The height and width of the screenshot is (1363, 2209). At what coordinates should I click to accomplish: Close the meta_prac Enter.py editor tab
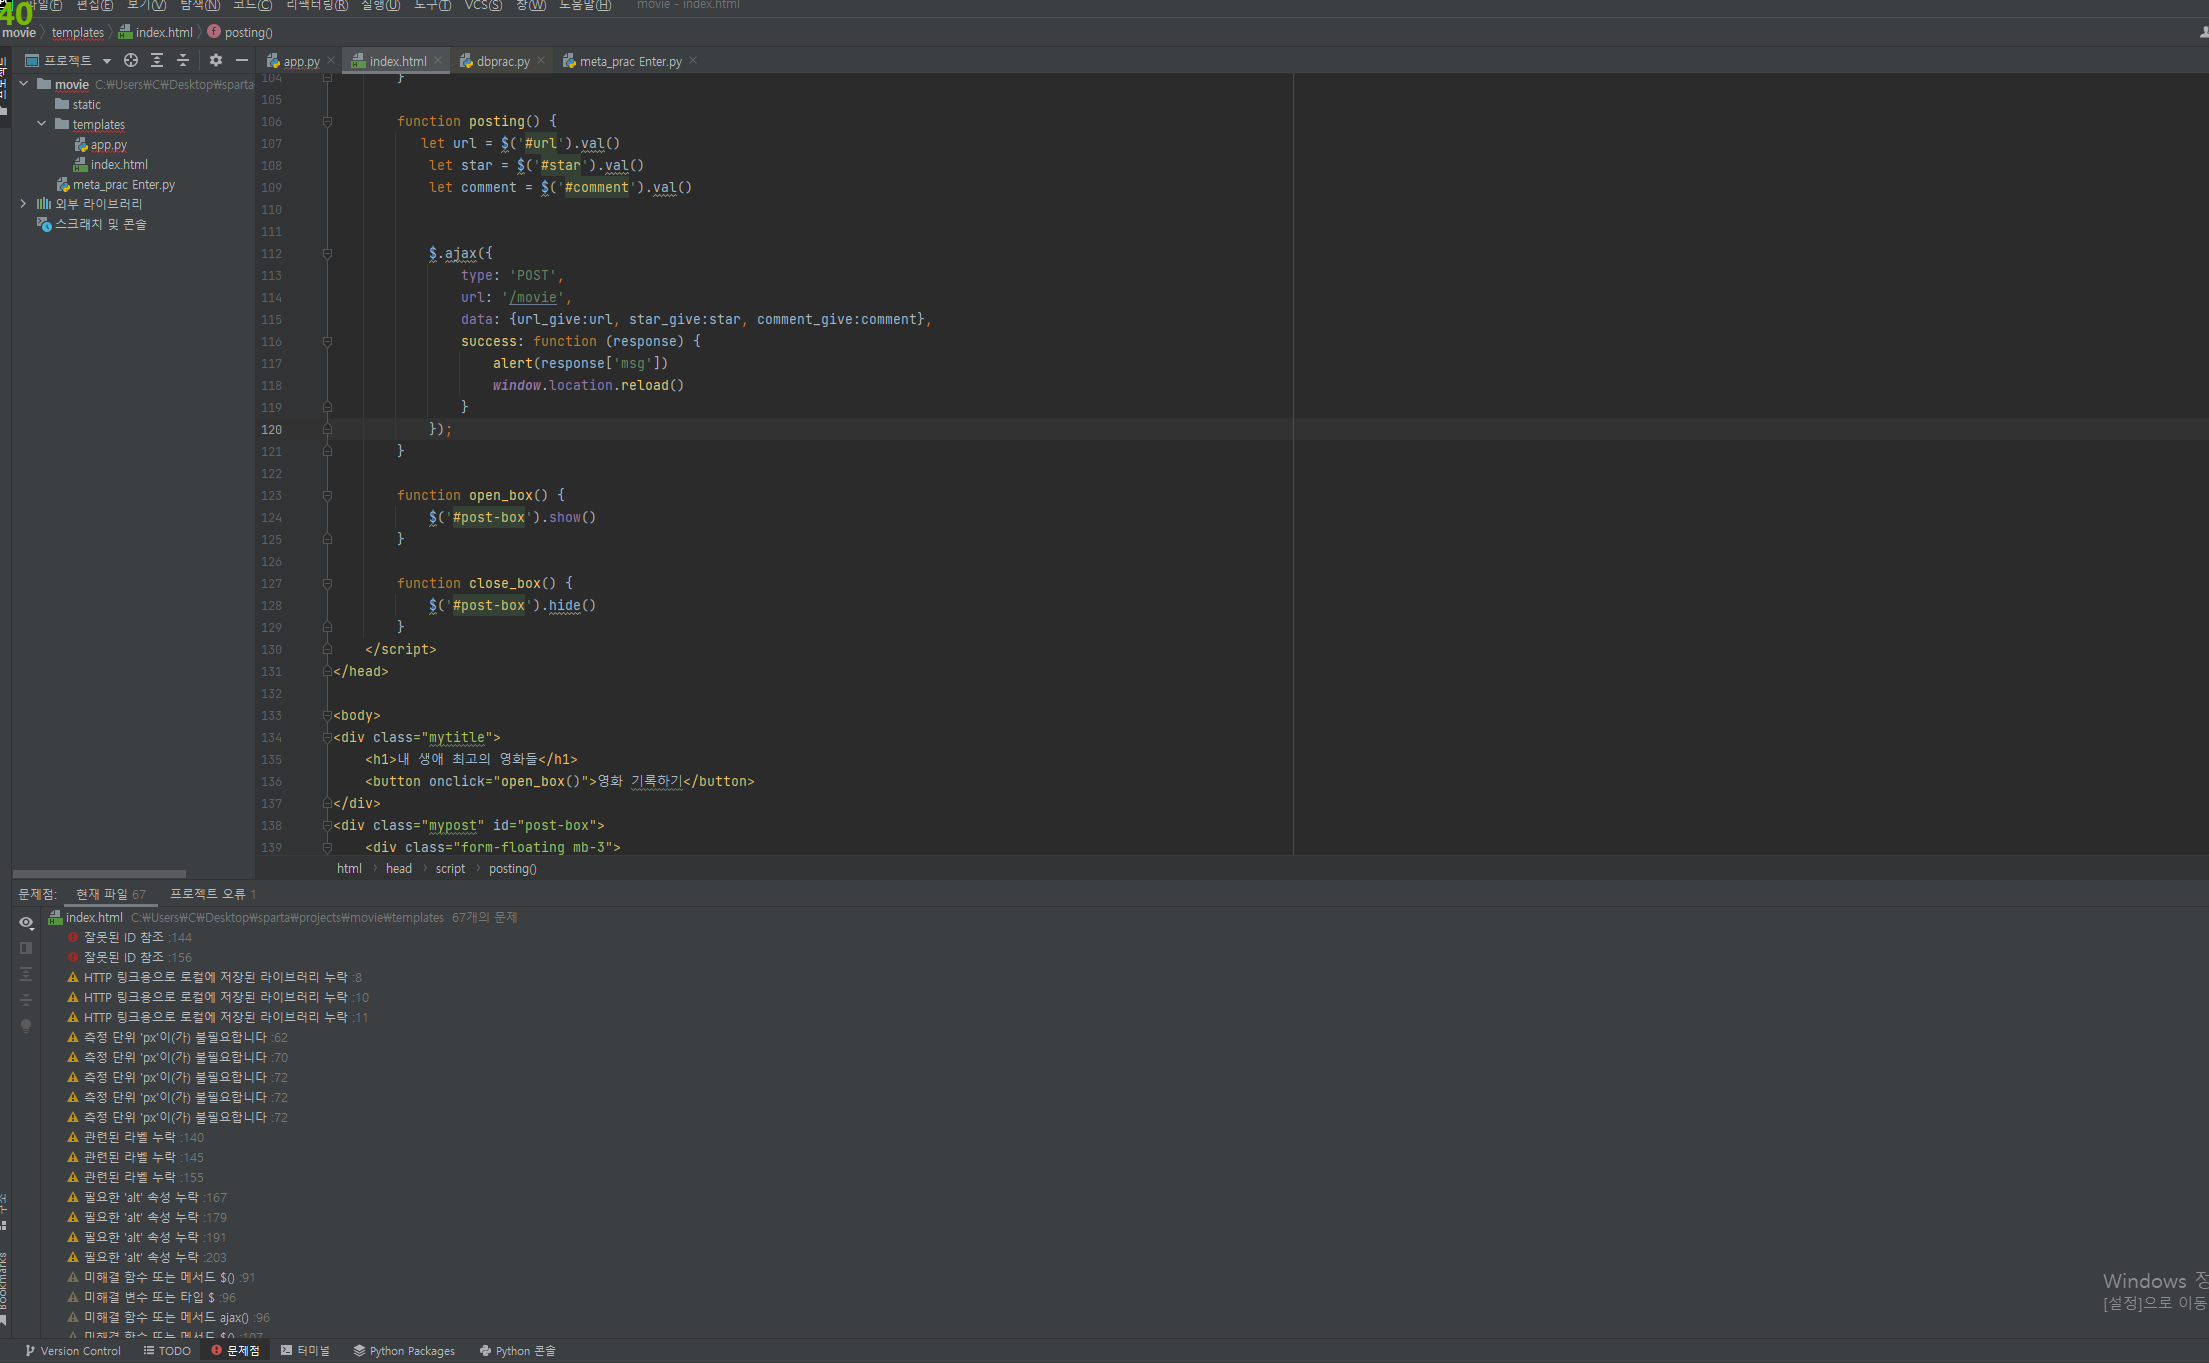(693, 61)
